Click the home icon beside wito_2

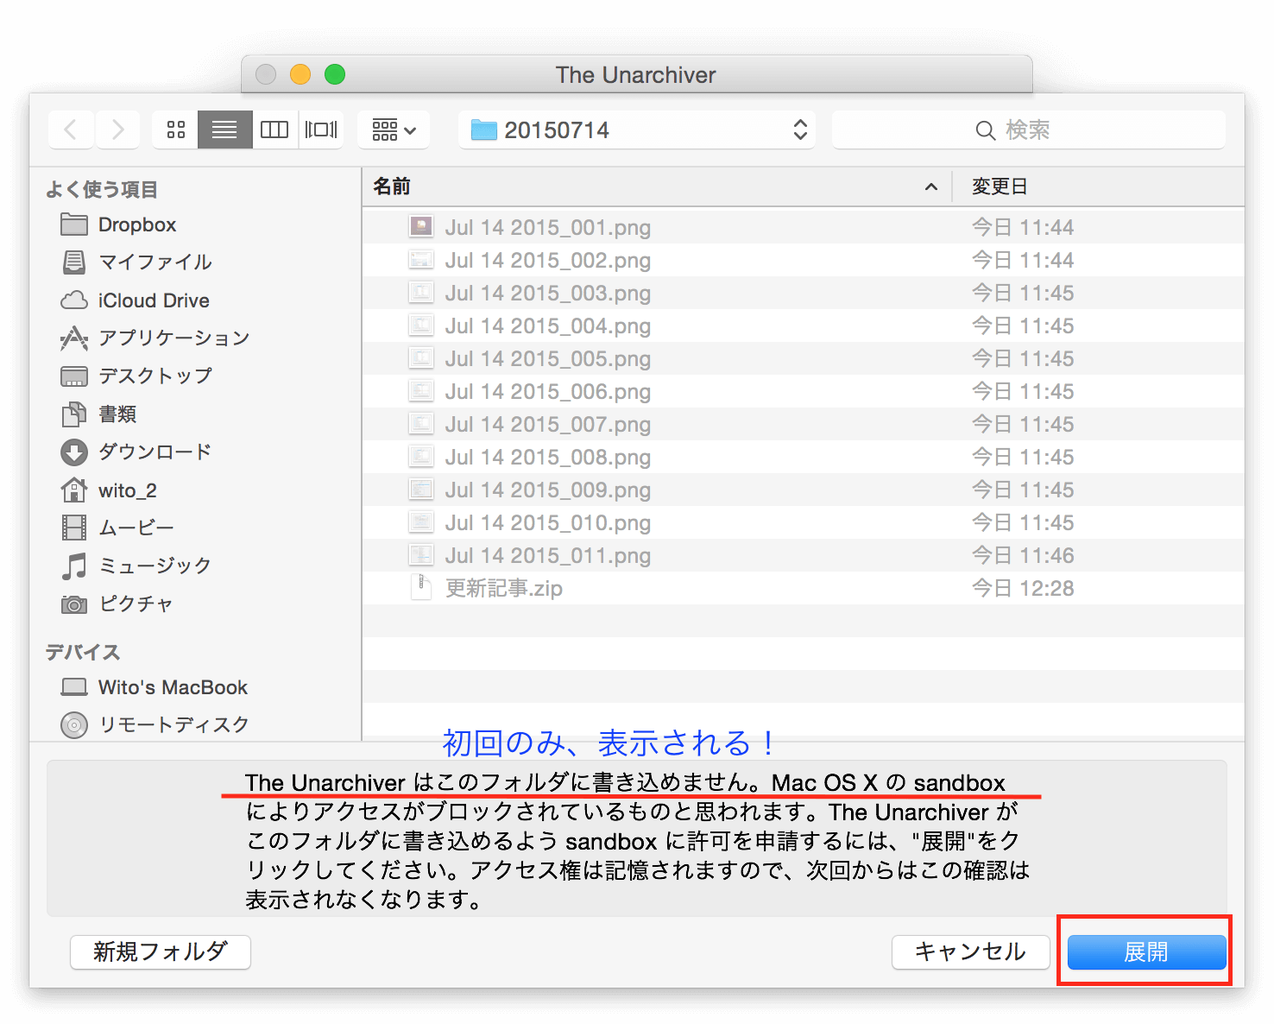click(x=74, y=490)
